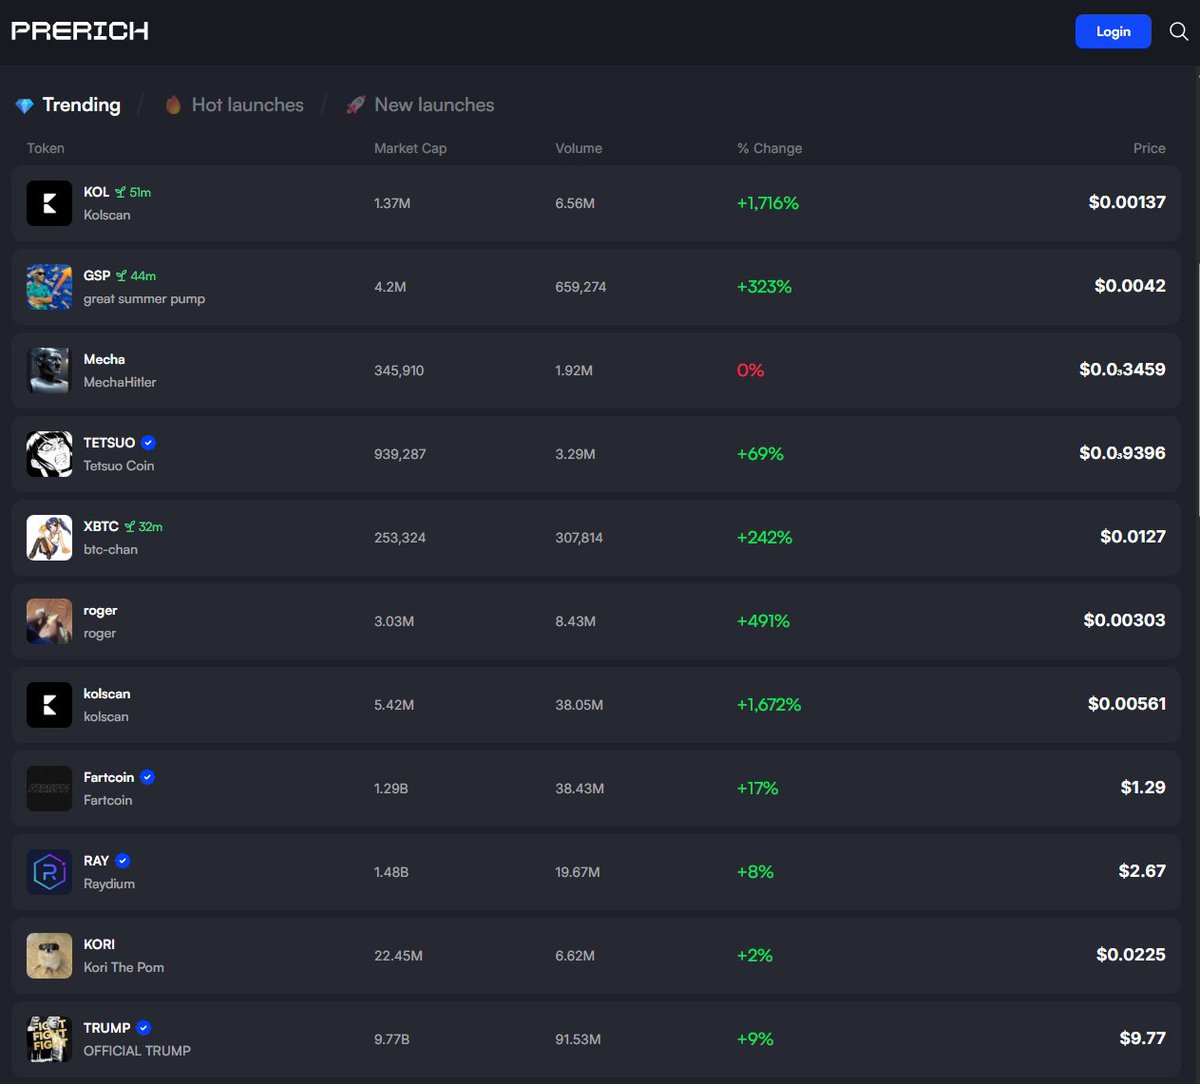Click Mecha 0% change value
1200x1084 pixels.
pos(750,370)
